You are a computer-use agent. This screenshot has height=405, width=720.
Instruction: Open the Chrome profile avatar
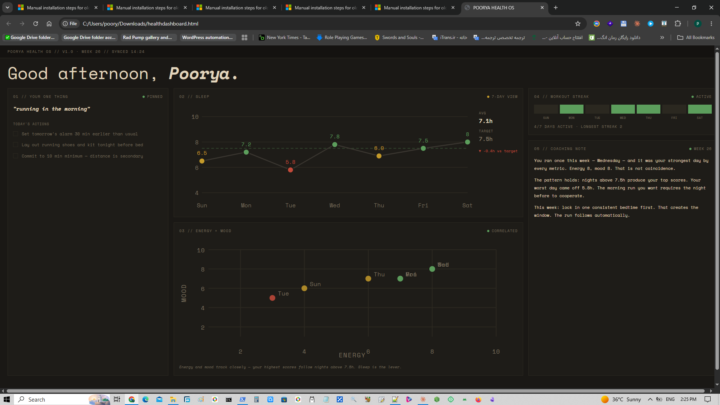(698, 23)
